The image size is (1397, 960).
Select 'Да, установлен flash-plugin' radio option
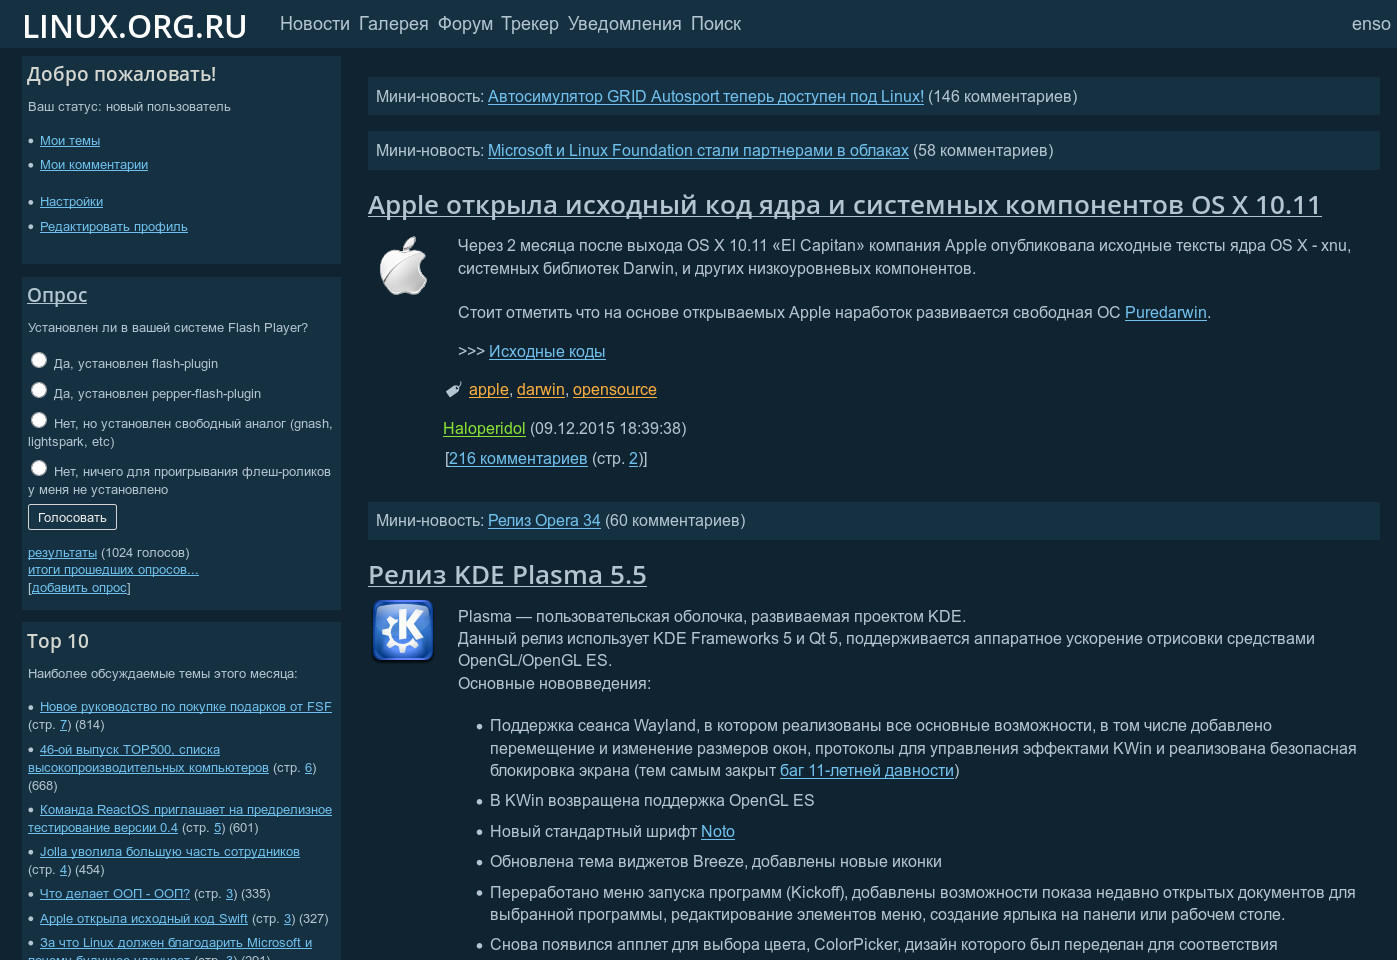click(39, 360)
